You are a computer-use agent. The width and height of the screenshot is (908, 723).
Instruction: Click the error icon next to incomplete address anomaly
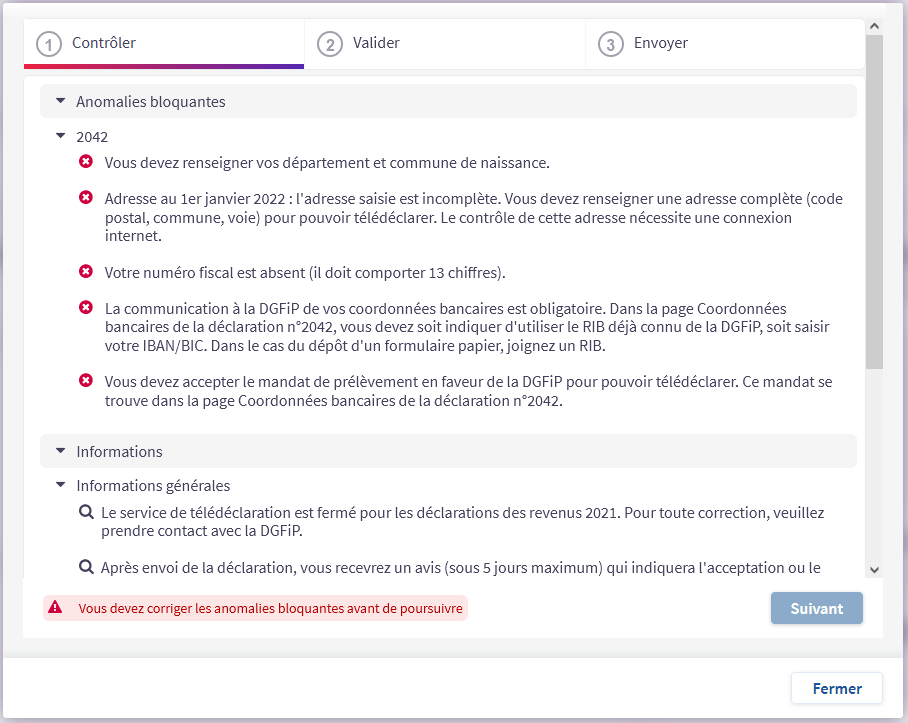tap(86, 199)
